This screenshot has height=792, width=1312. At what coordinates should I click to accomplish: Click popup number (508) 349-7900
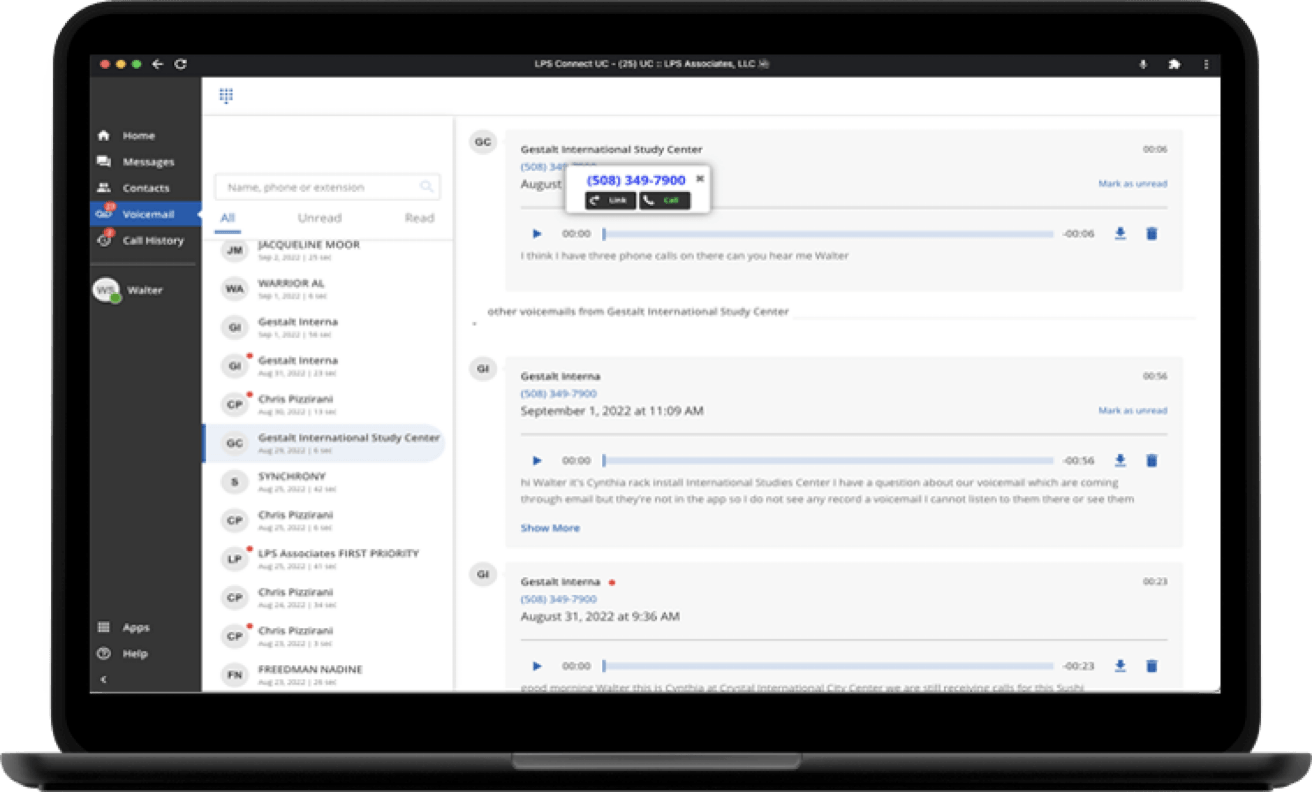point(636,180)
